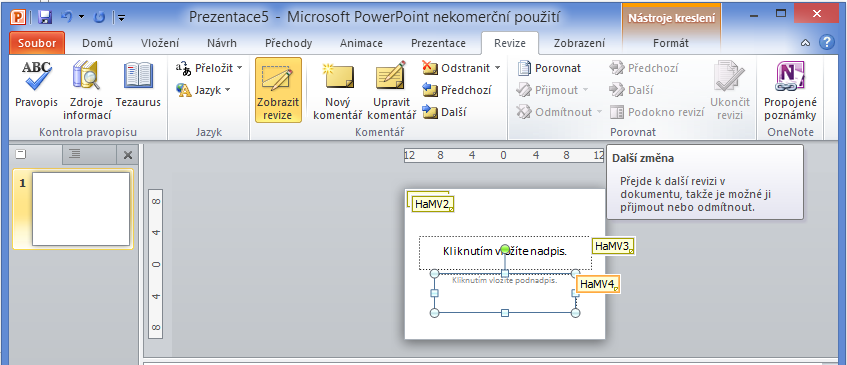Viewport: 847px width, 365px height.
Task: Click the Nástroje kreslení contextual tab header
Action: 671,18
